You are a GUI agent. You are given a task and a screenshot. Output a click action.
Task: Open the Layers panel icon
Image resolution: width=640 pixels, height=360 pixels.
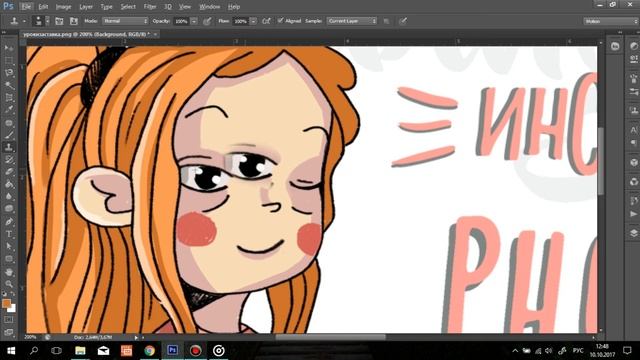633,233
